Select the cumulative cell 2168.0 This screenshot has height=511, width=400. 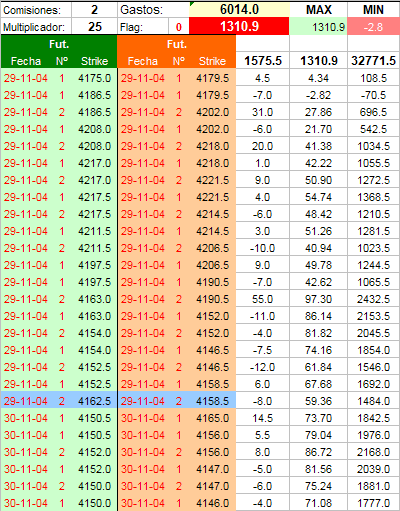pos(373,452)
